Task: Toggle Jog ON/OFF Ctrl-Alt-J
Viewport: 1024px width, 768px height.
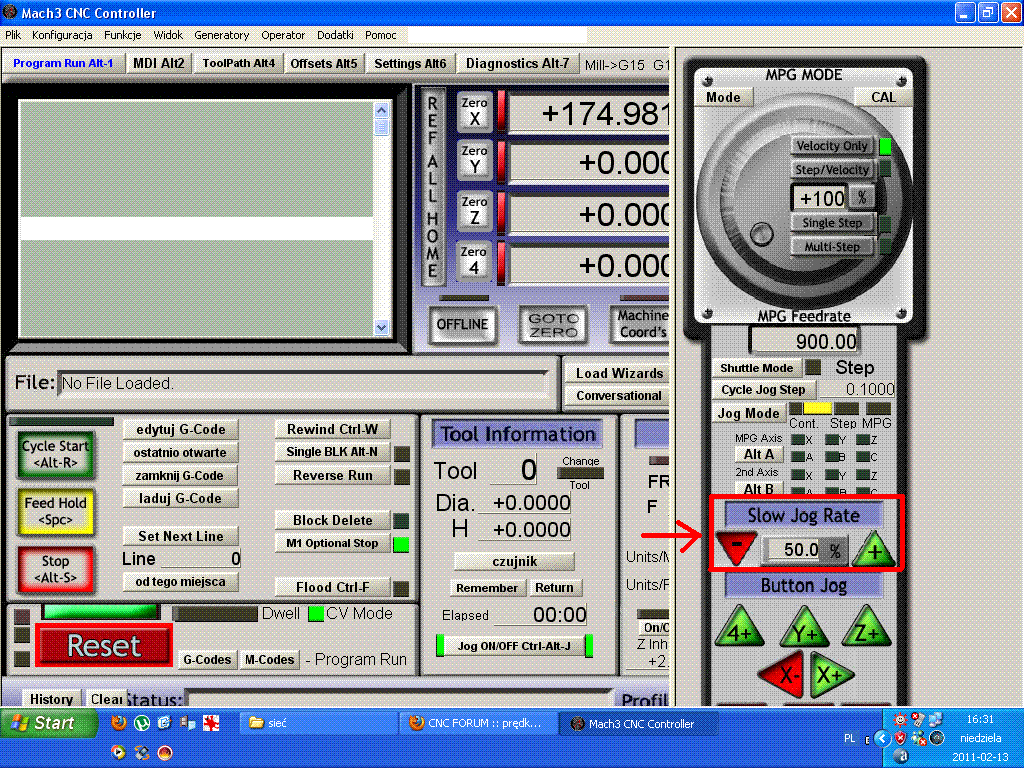Action: click(x=514, y=646)
